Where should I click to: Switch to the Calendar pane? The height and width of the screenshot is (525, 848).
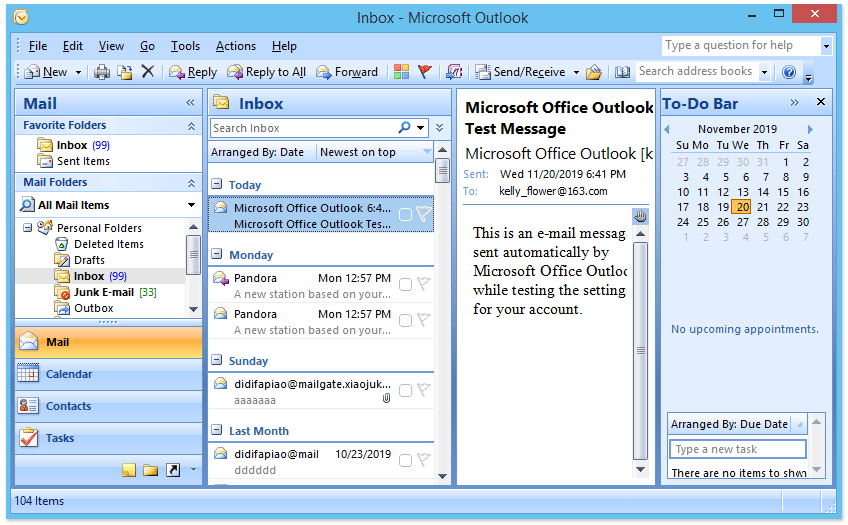108,374
